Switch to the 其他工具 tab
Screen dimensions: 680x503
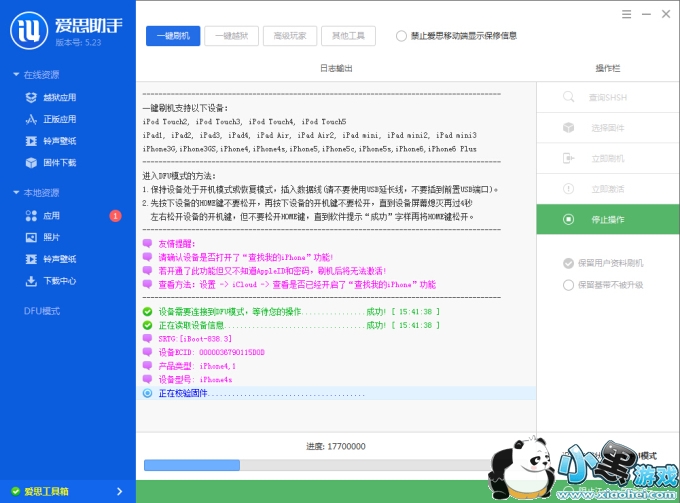(348, 36)
